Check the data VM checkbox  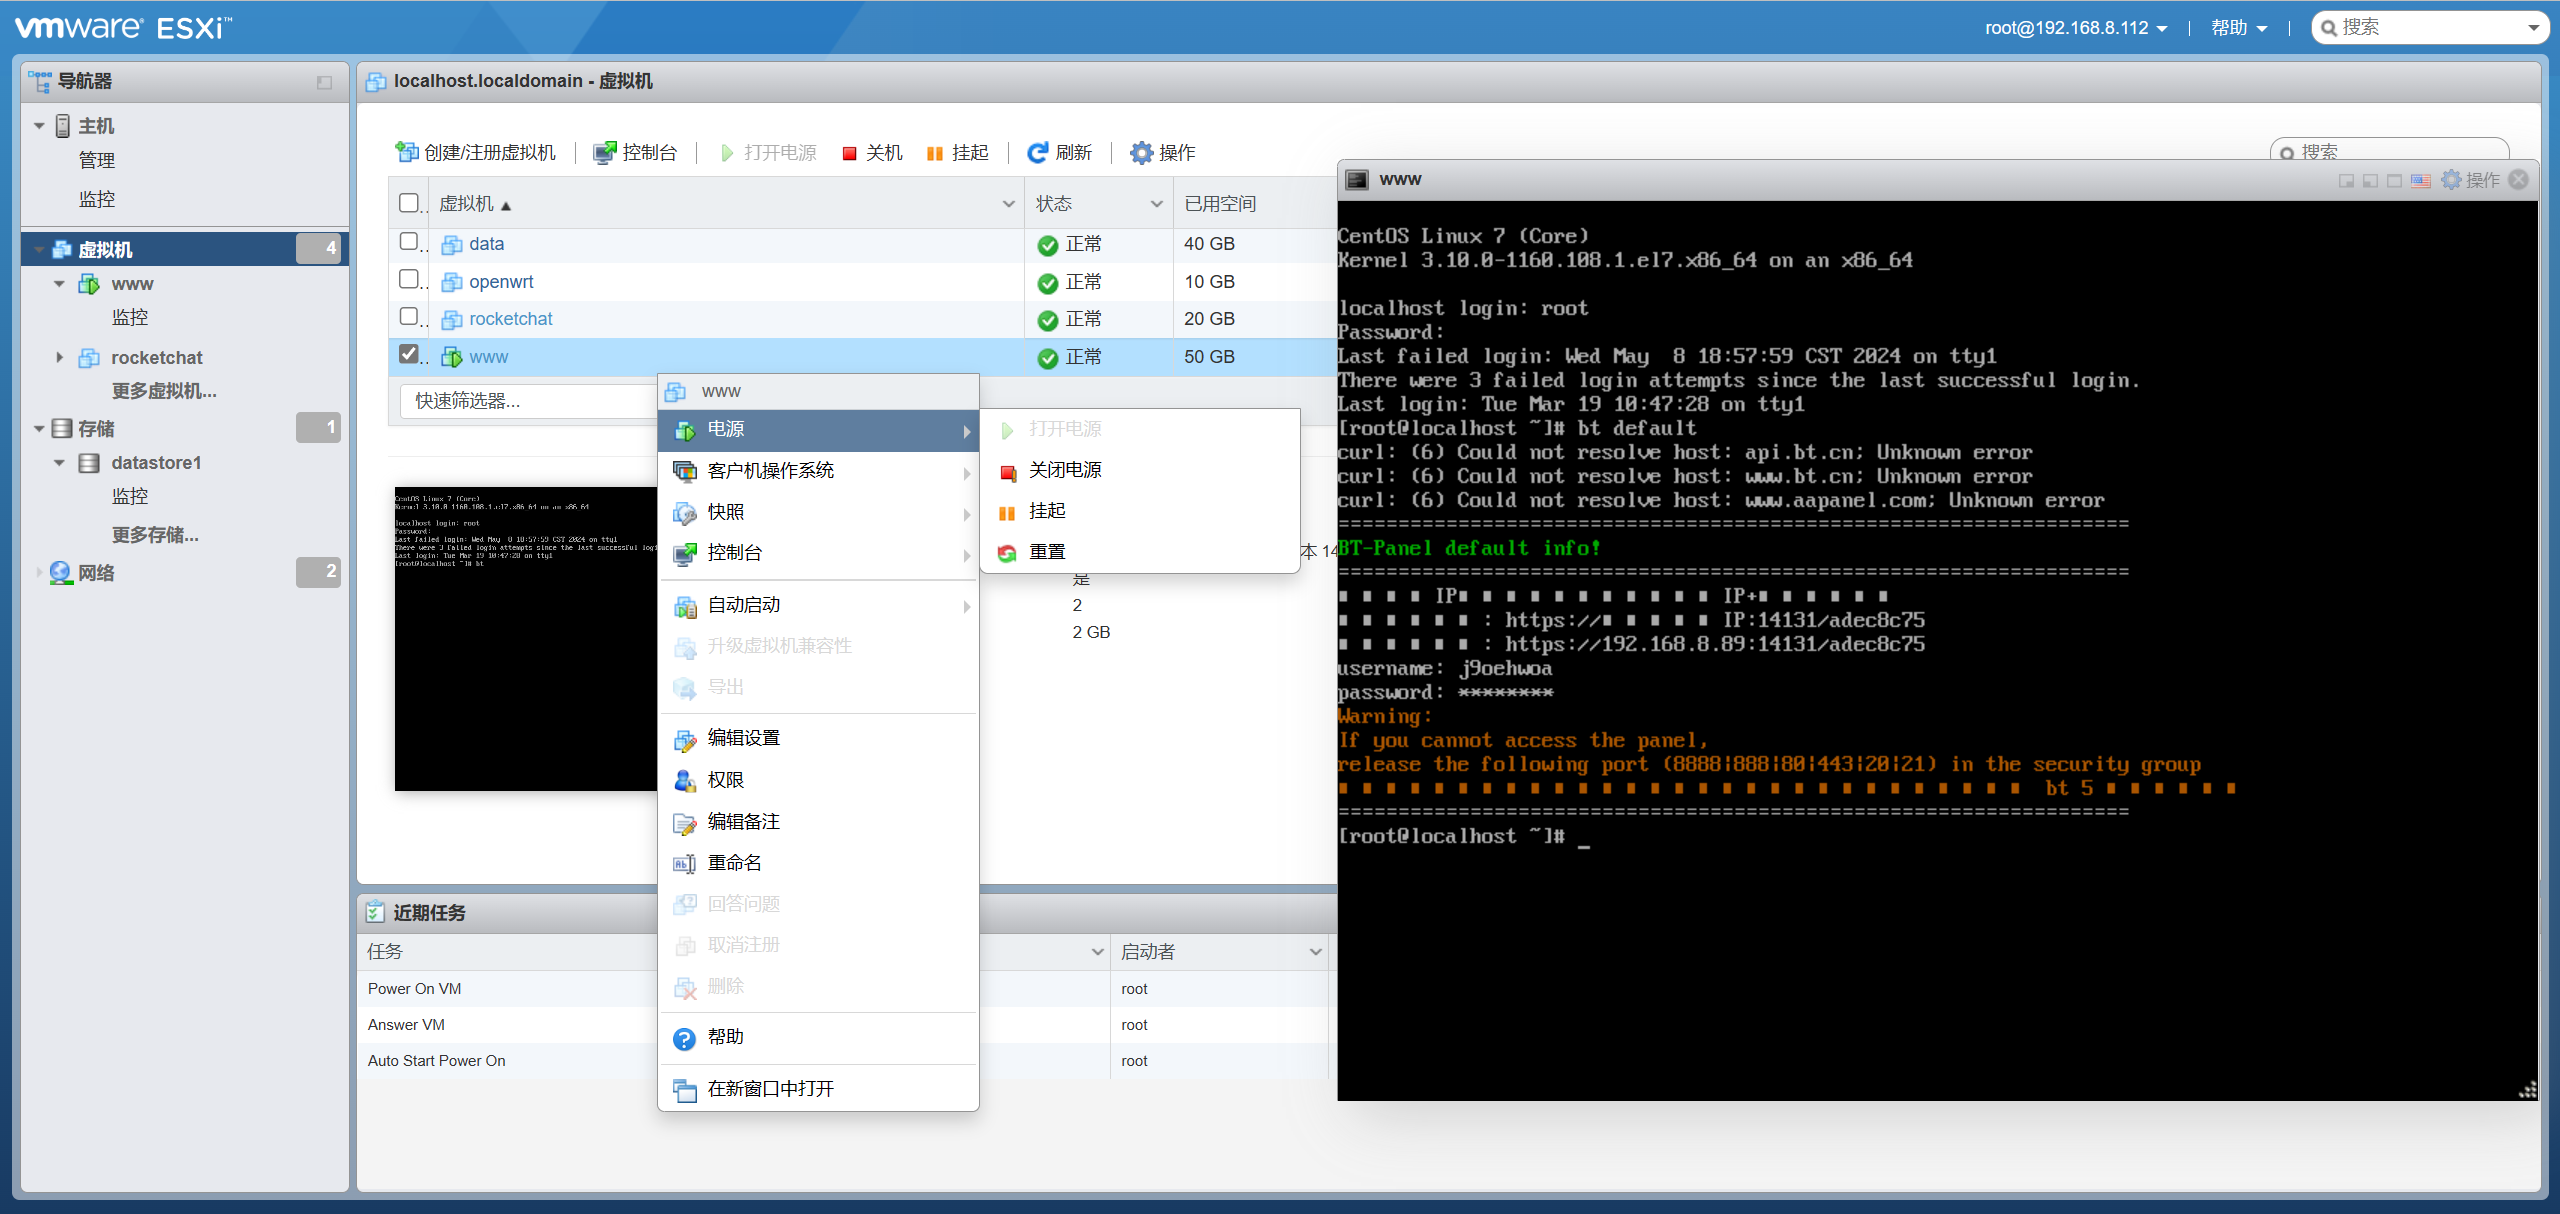(408, 242)
